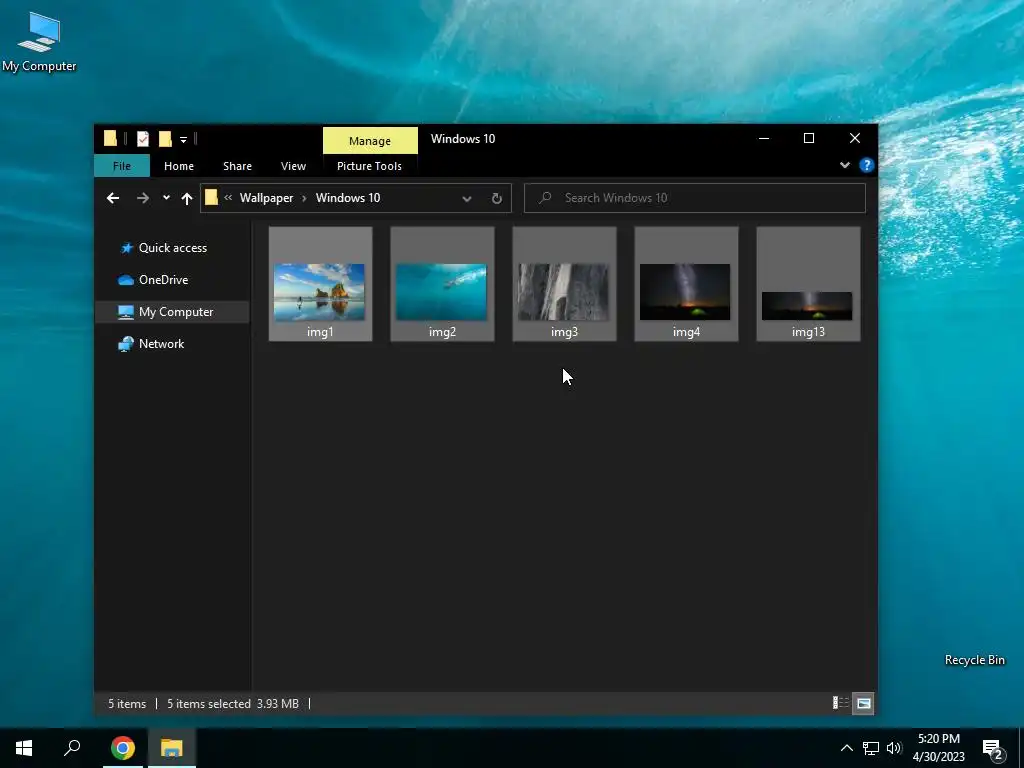The width and height of the screenshot is (1024, 768).
Task: Open the Picture Tools tab
Action: (370, 166)
